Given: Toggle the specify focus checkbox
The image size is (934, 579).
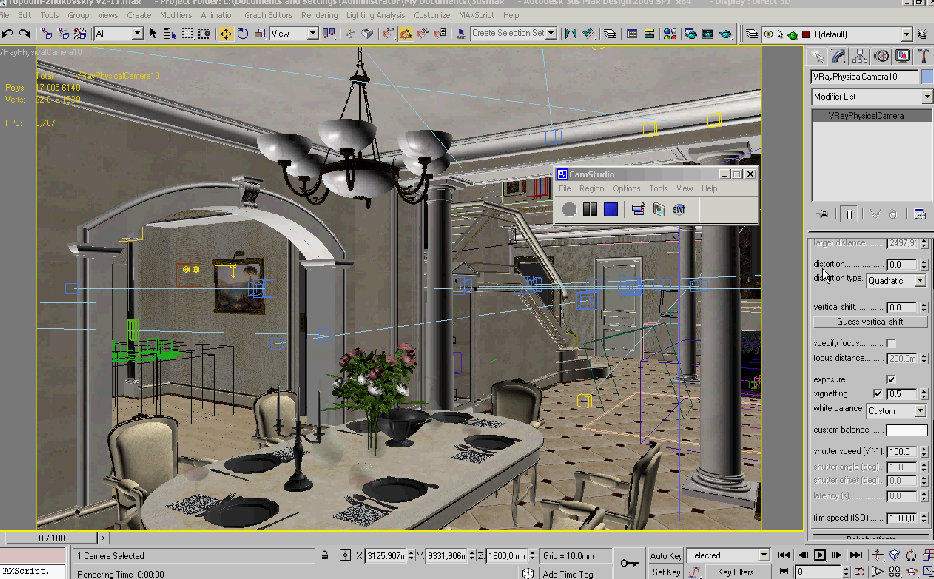Looking at the screenshot, I should point(891,343).
